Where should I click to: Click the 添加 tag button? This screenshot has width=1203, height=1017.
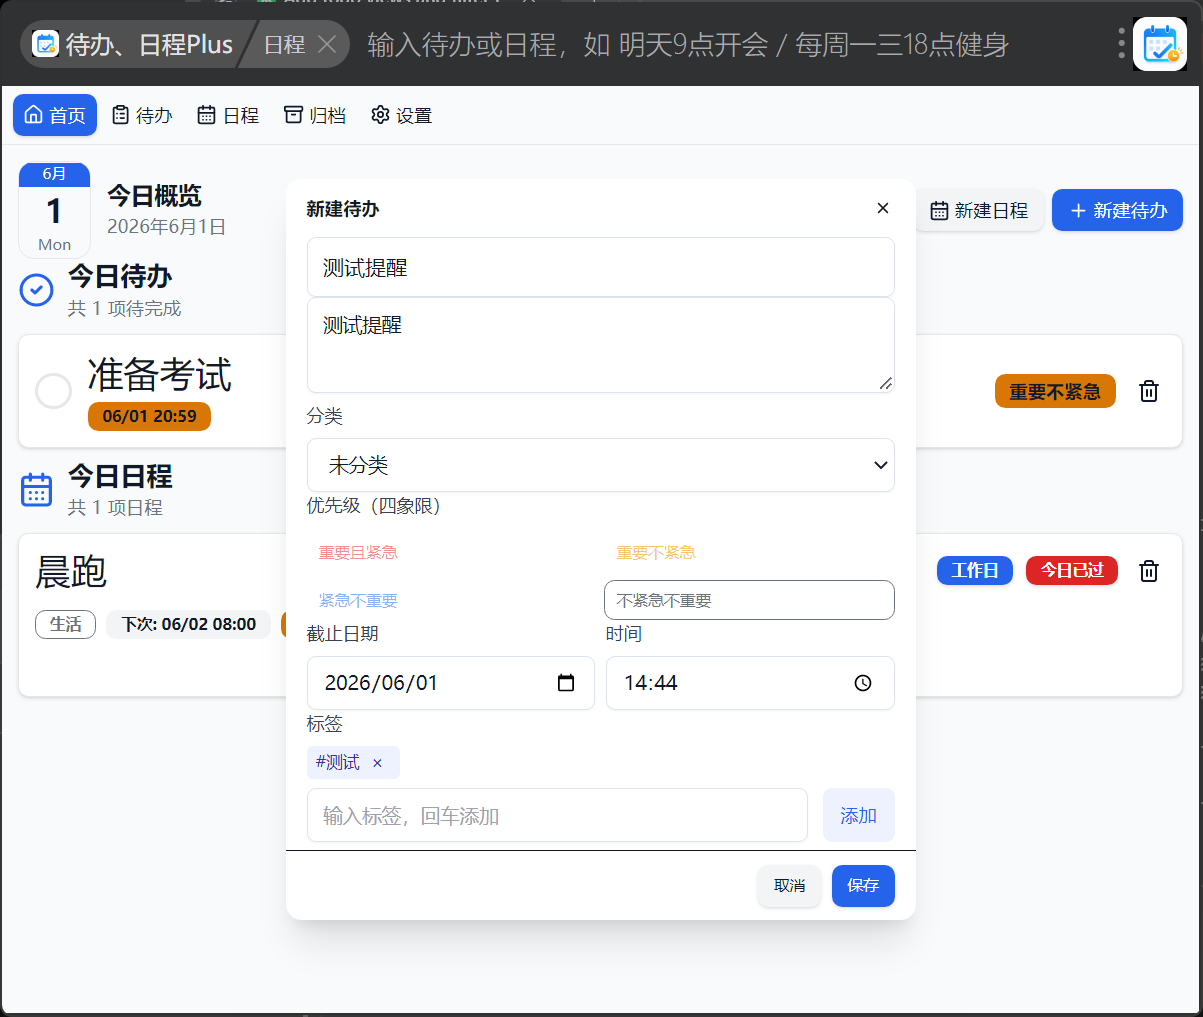pos(858,815)
